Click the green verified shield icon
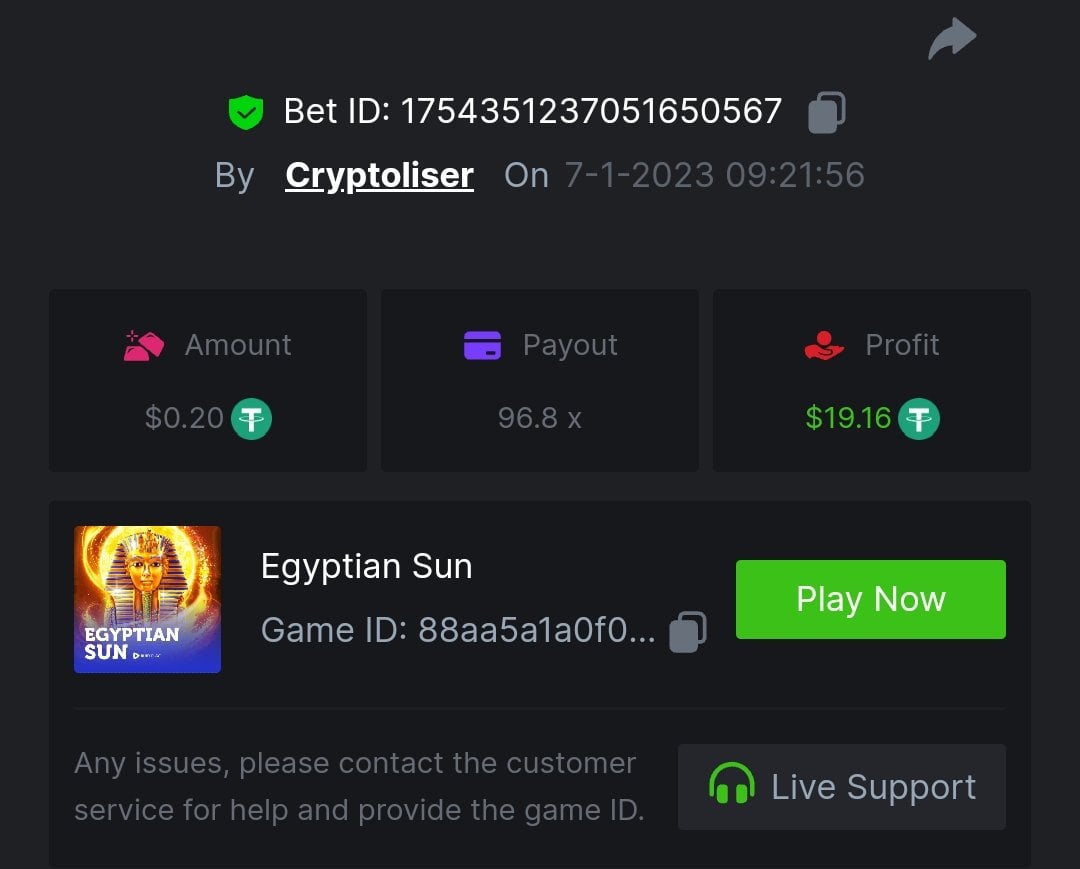This screenshot has width=1080, height=869. (x=245, y=112)
